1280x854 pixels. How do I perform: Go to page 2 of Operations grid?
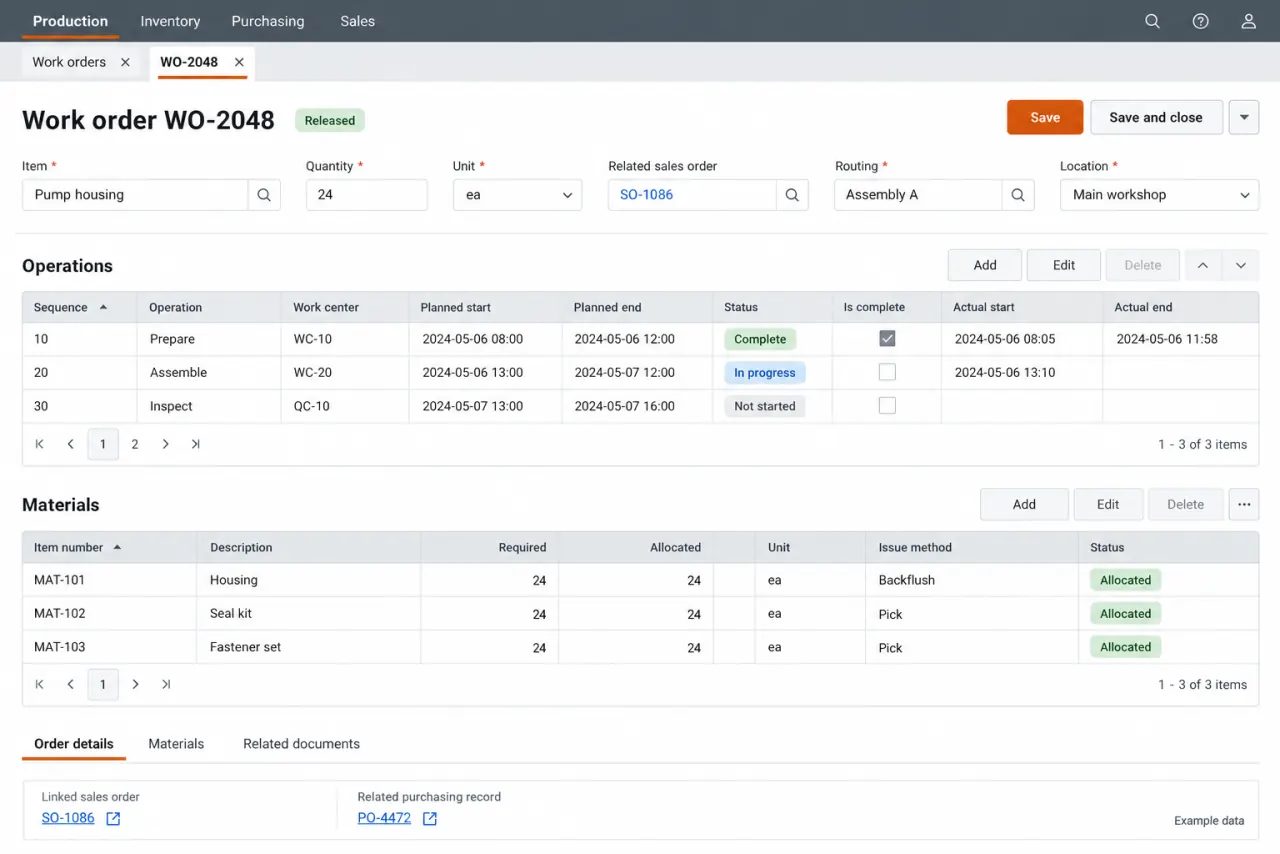(135, 444)
